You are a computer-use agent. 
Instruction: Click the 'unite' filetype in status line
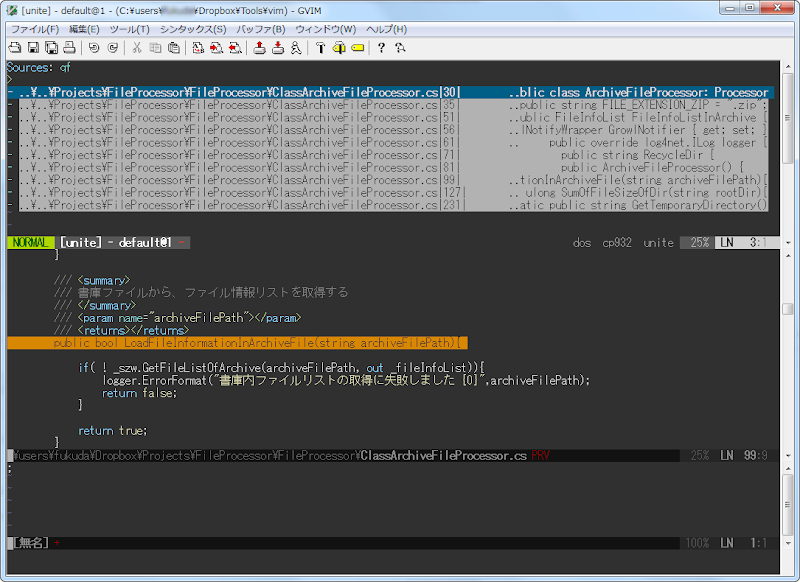tap(659, 243)
